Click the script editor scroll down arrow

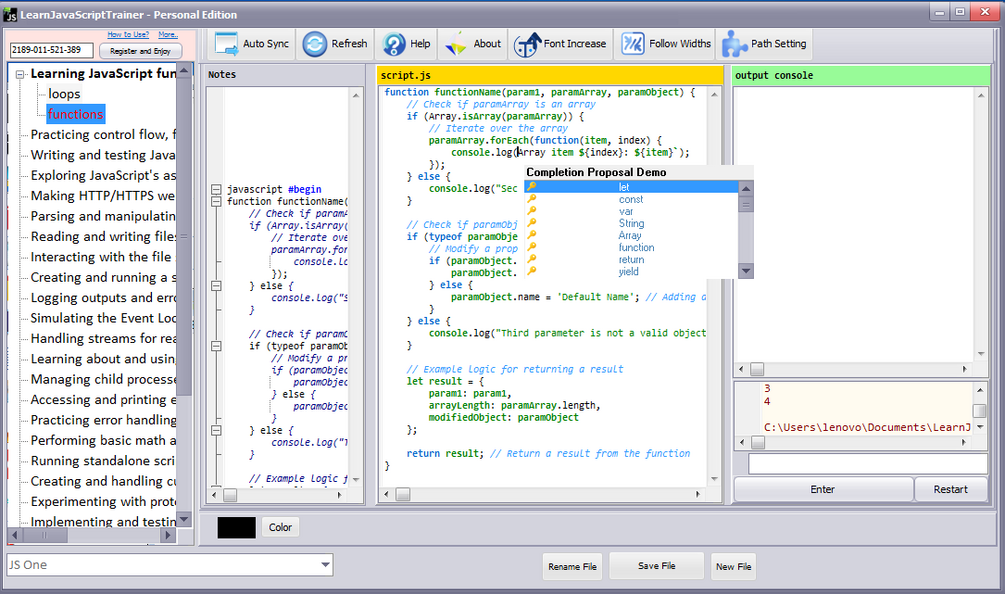(x=714, y=479)
